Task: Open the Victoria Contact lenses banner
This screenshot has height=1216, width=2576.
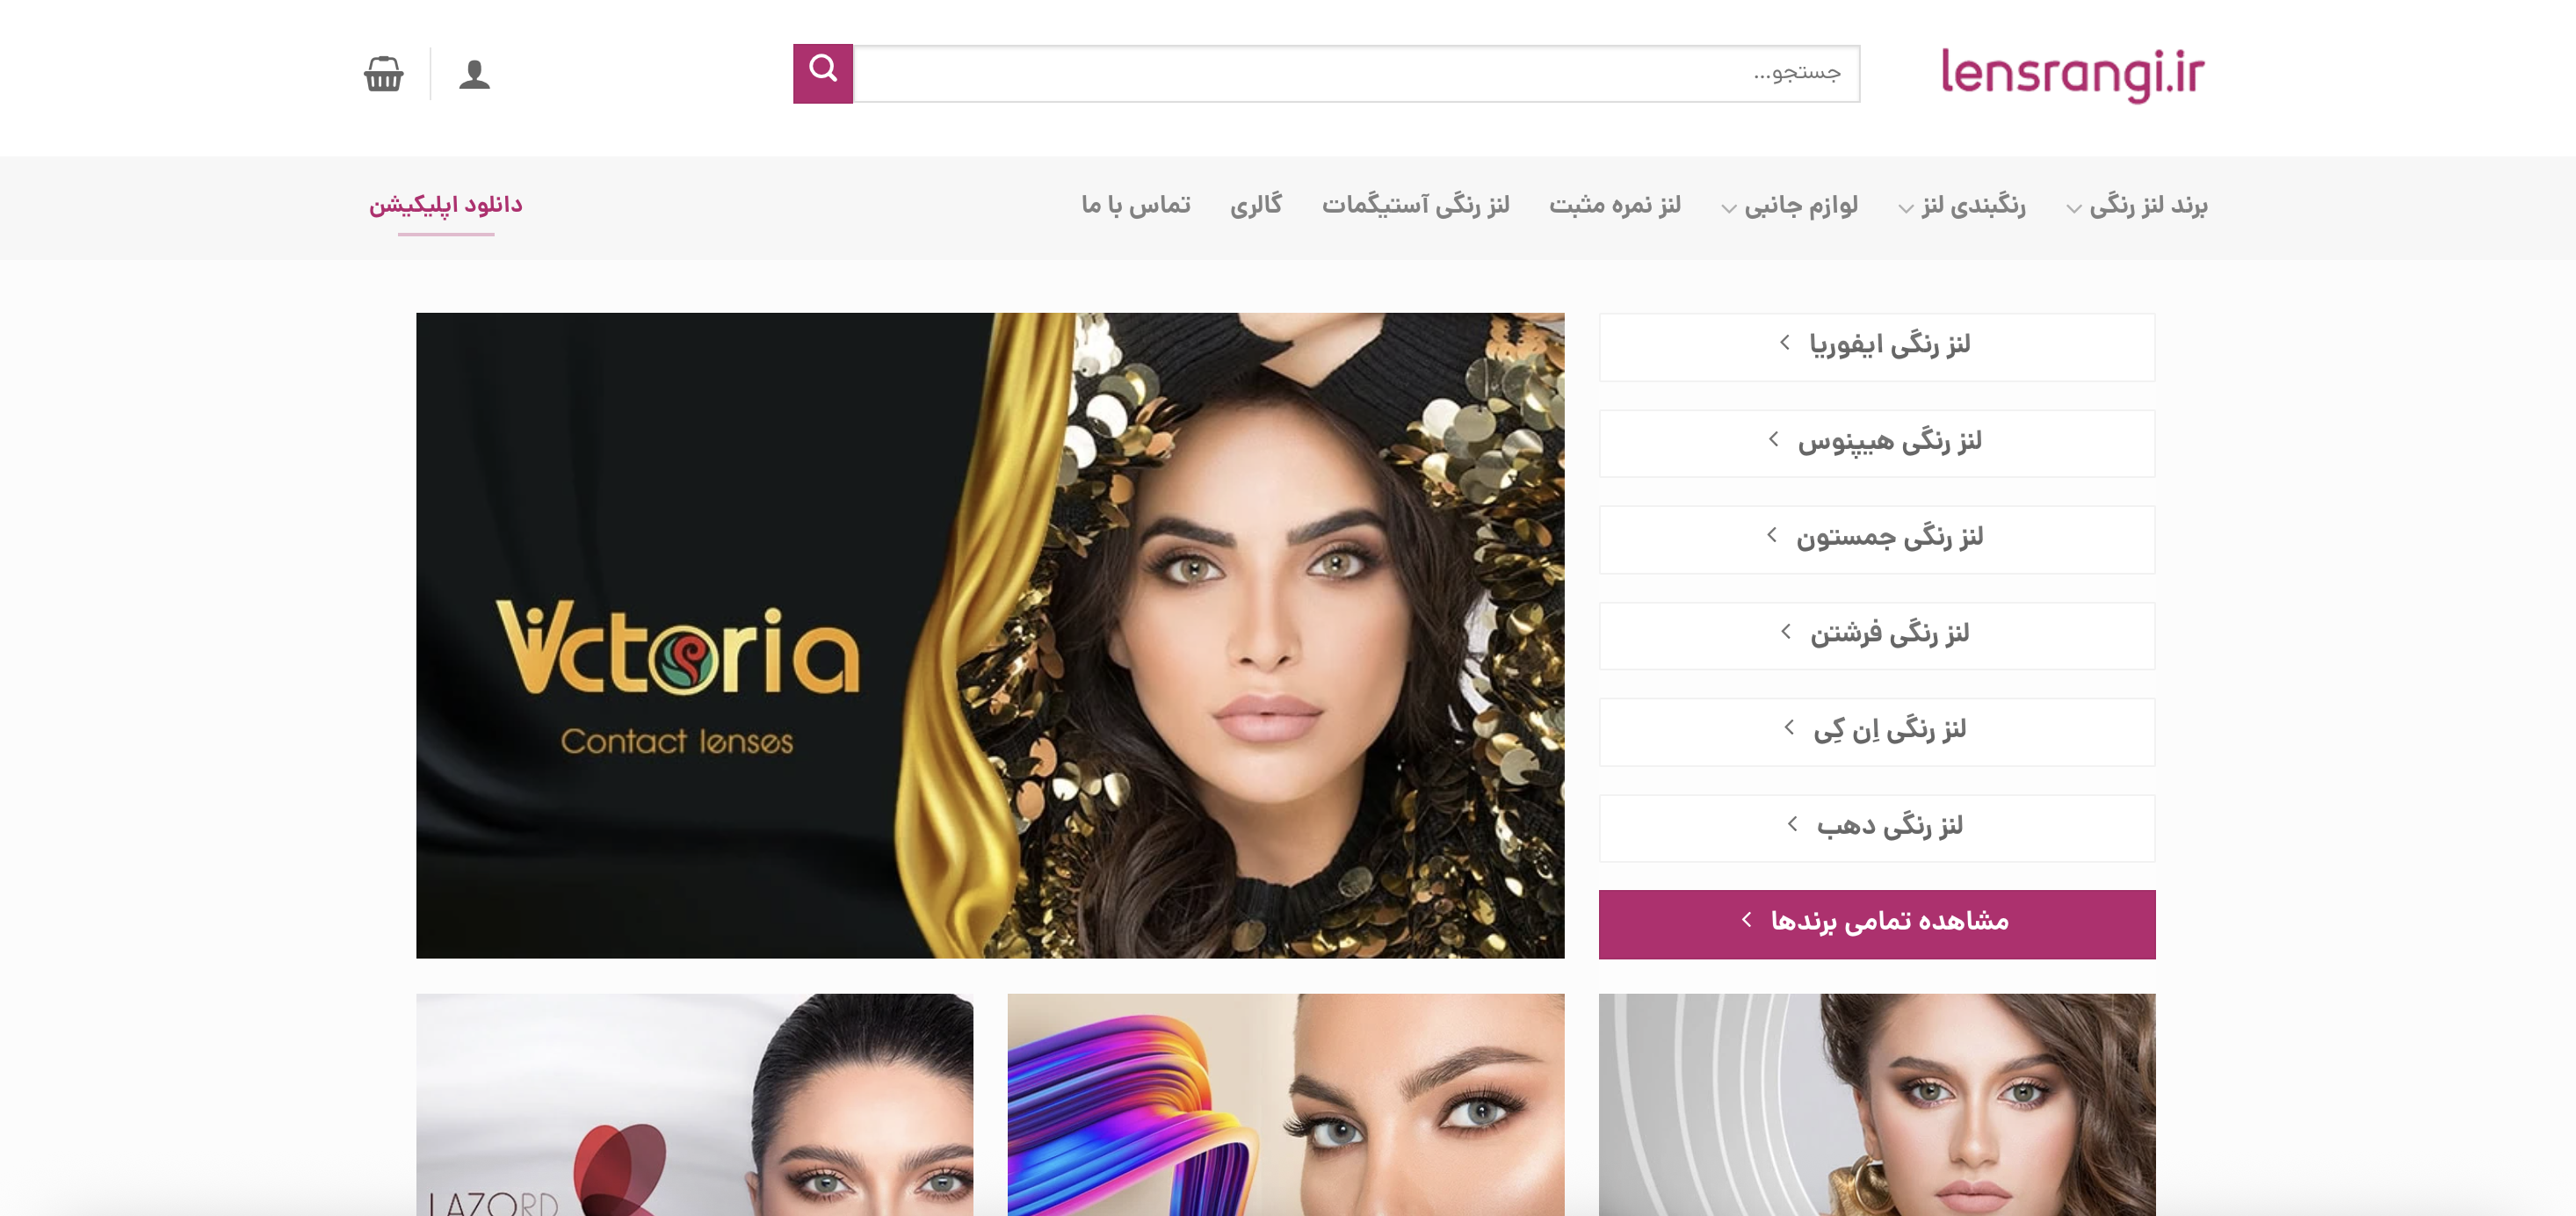Action: [990, 635]
